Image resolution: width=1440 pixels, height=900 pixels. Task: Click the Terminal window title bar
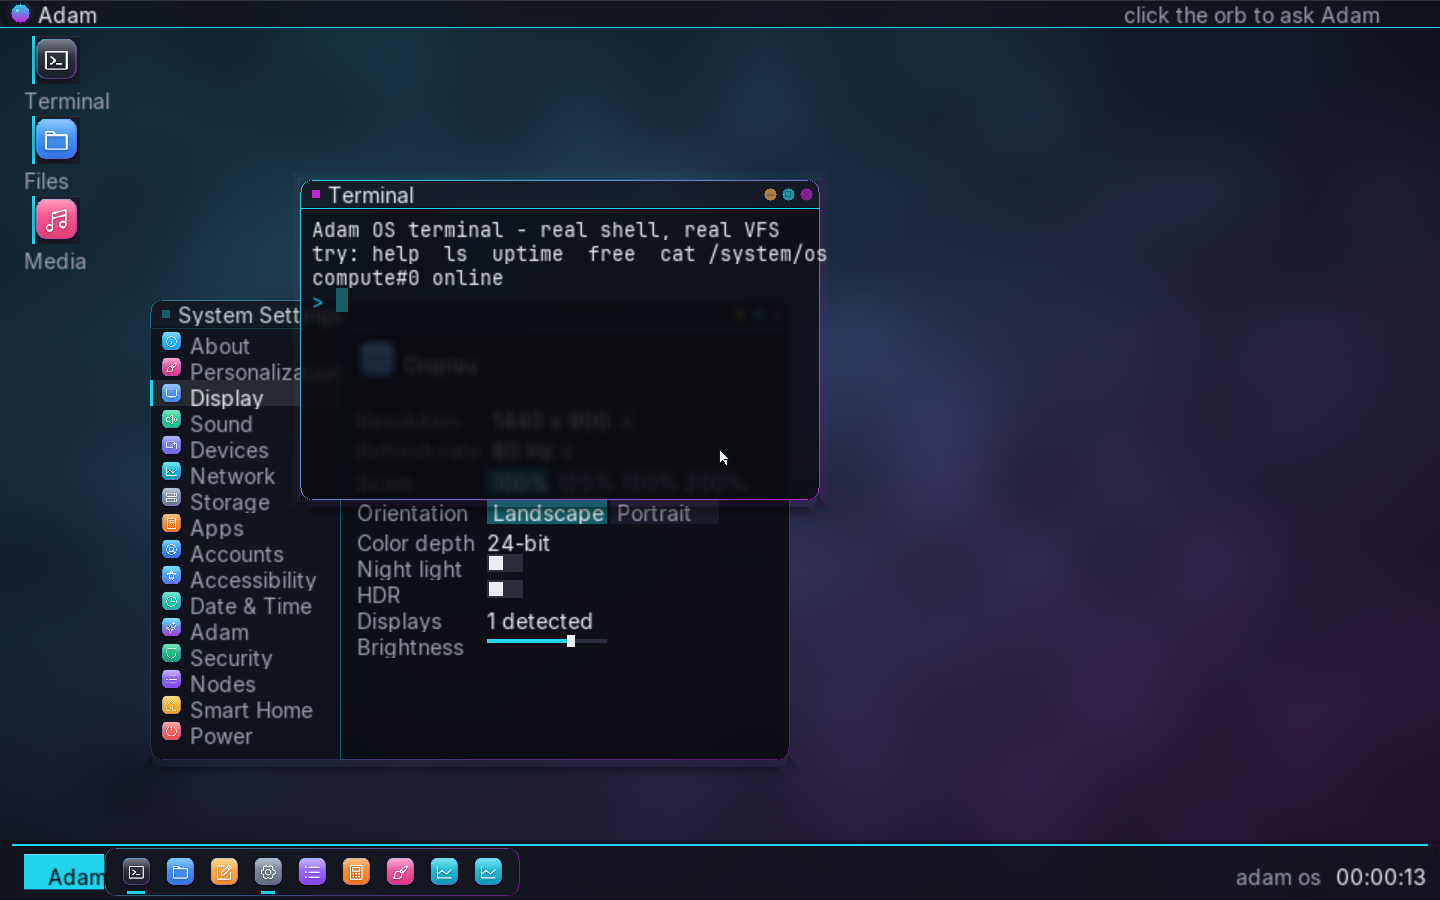[x=560, y=195]
